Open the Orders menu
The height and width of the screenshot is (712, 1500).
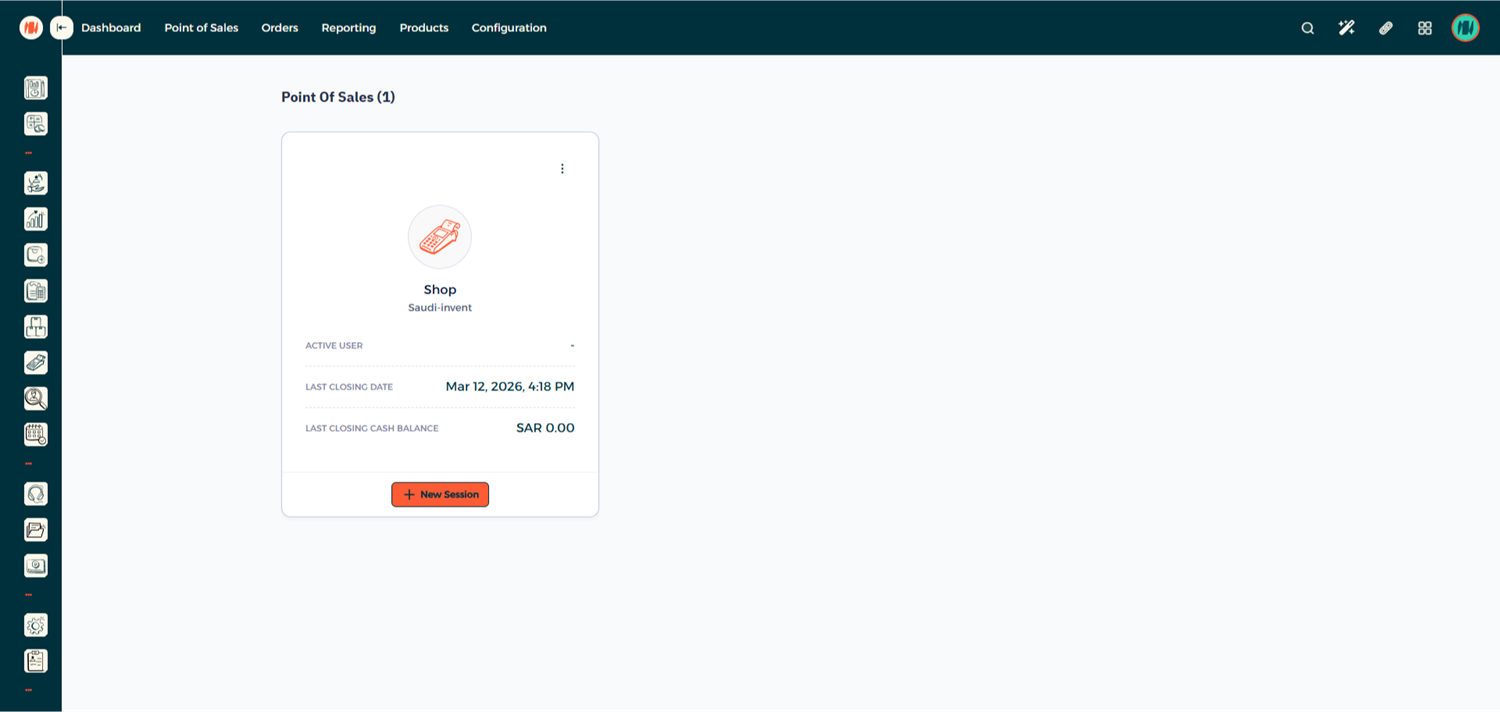[x=280, y=28]
